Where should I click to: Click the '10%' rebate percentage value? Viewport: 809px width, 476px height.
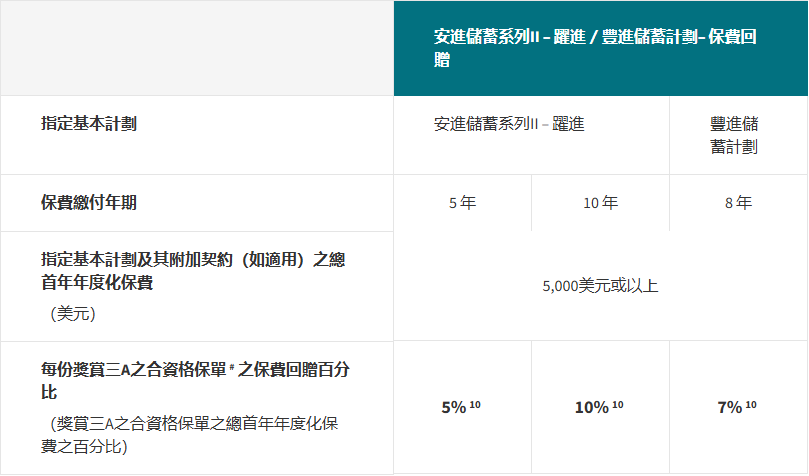(x=592, y=407)
